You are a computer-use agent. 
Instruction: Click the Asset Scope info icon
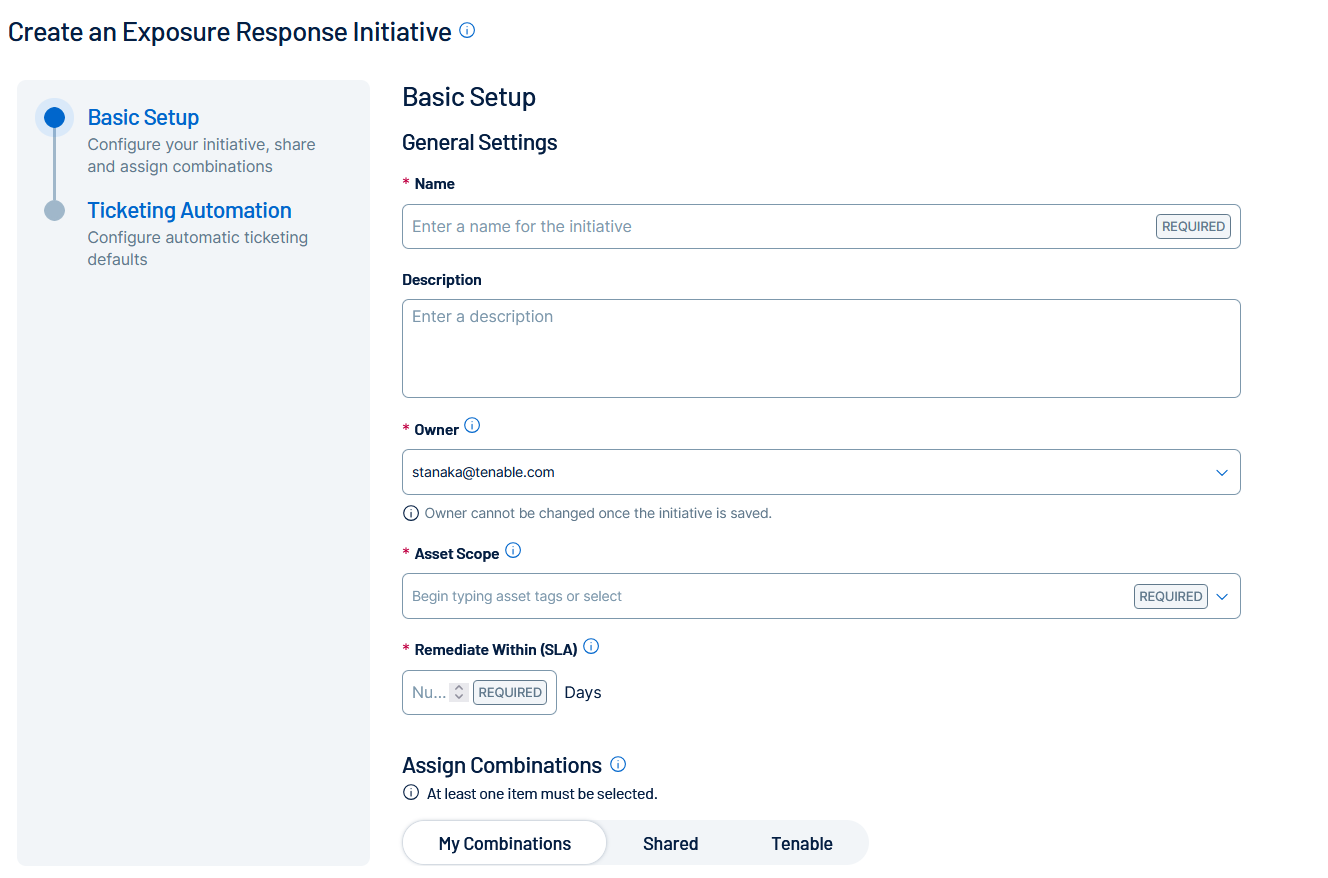point(513,551)
